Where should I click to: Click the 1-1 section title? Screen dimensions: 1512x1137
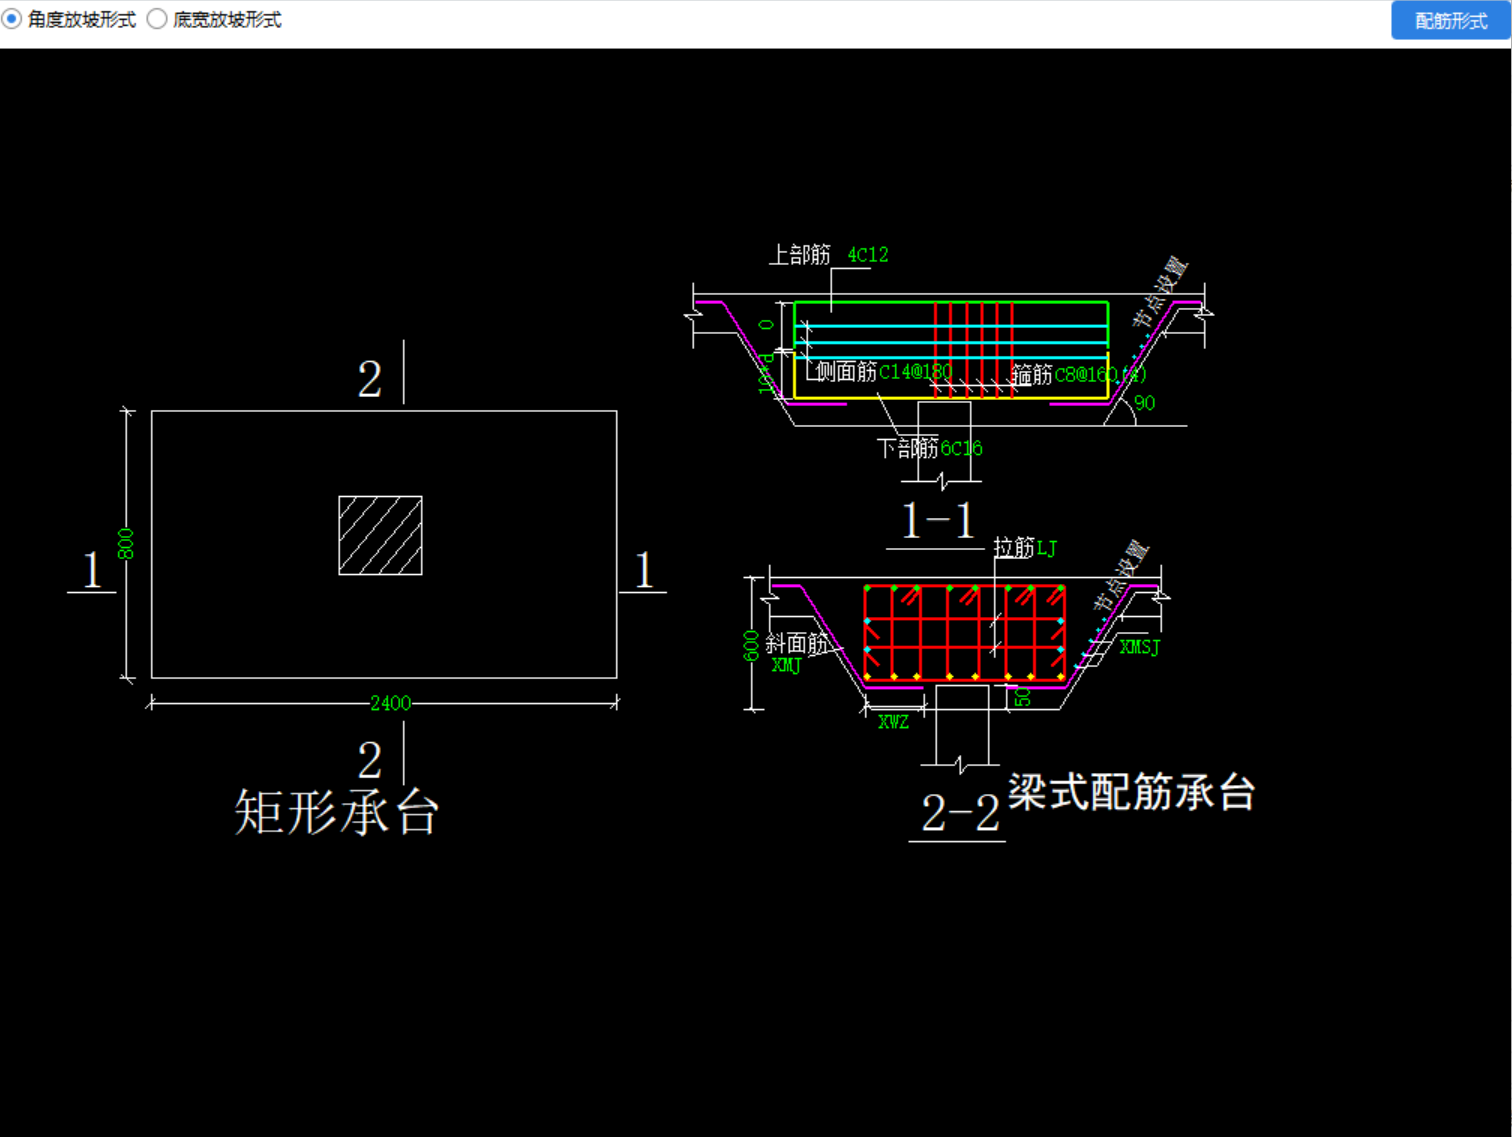click(x=937, y=521)
